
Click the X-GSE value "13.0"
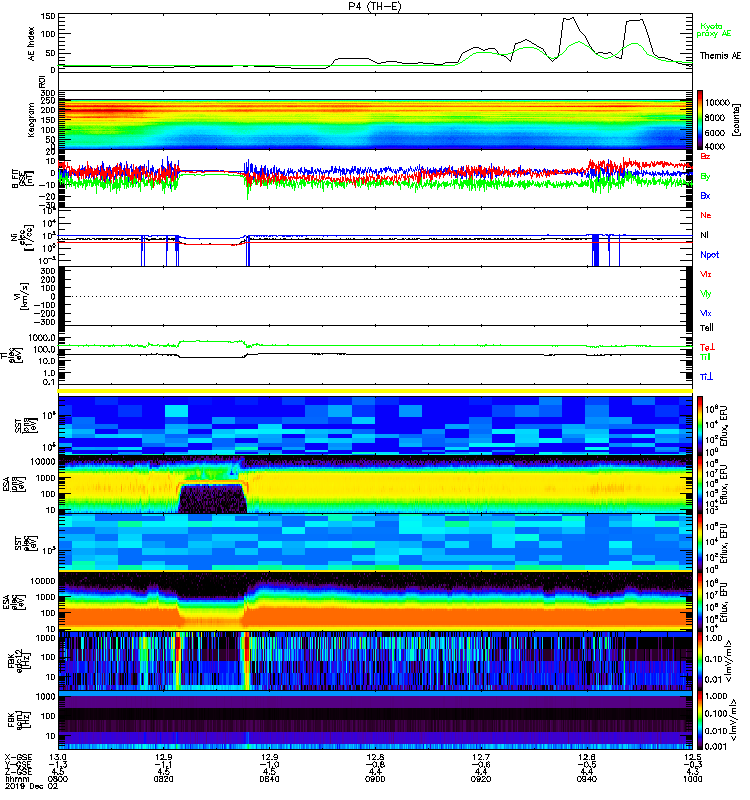click(x=58, y=757)
